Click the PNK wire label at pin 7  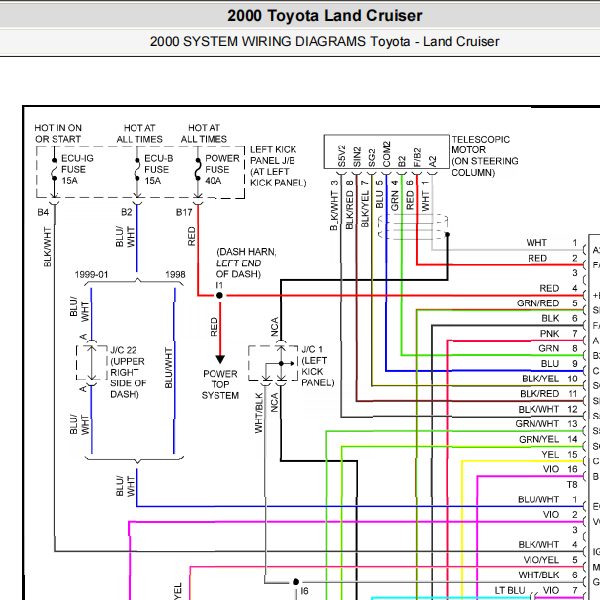pyautogui.click(x=549, y=334)
